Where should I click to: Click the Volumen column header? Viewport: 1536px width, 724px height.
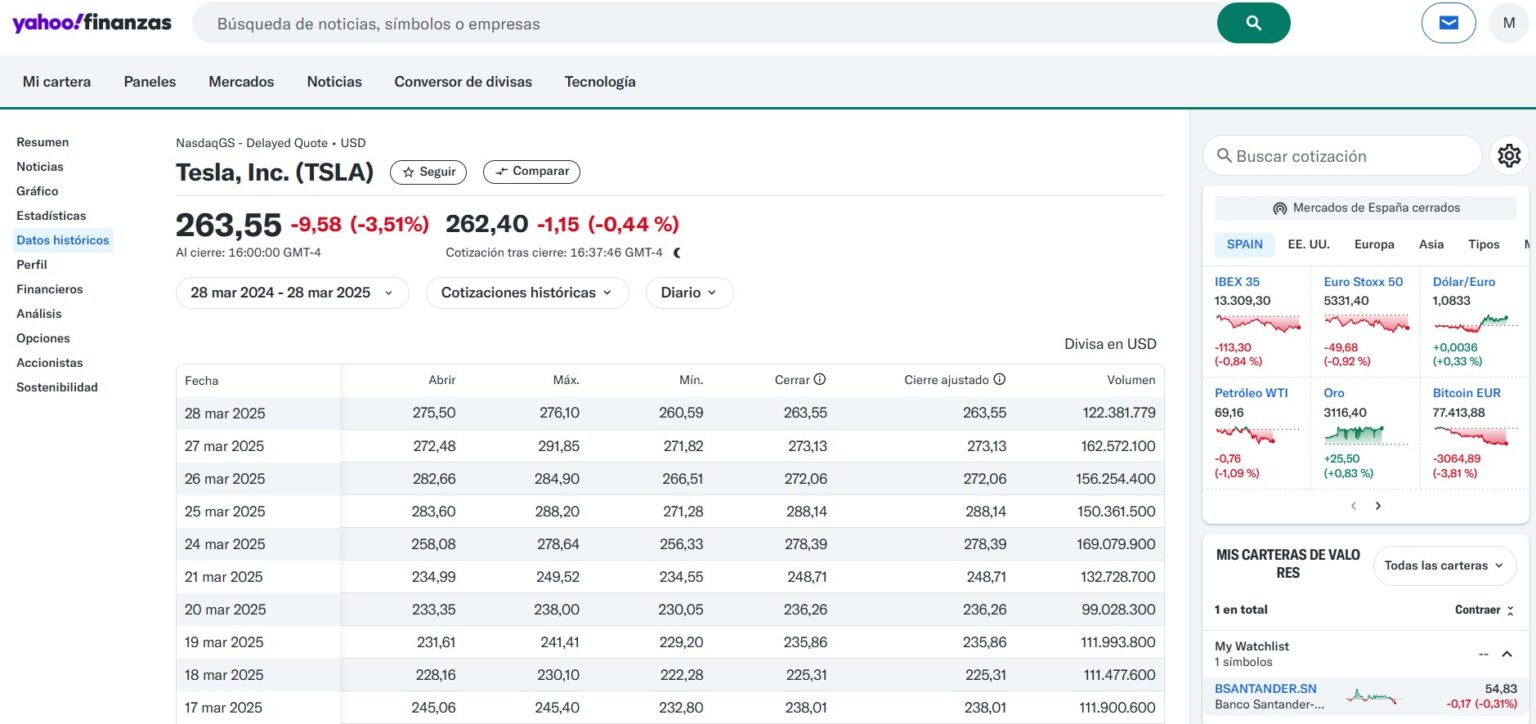point(1131,380)
